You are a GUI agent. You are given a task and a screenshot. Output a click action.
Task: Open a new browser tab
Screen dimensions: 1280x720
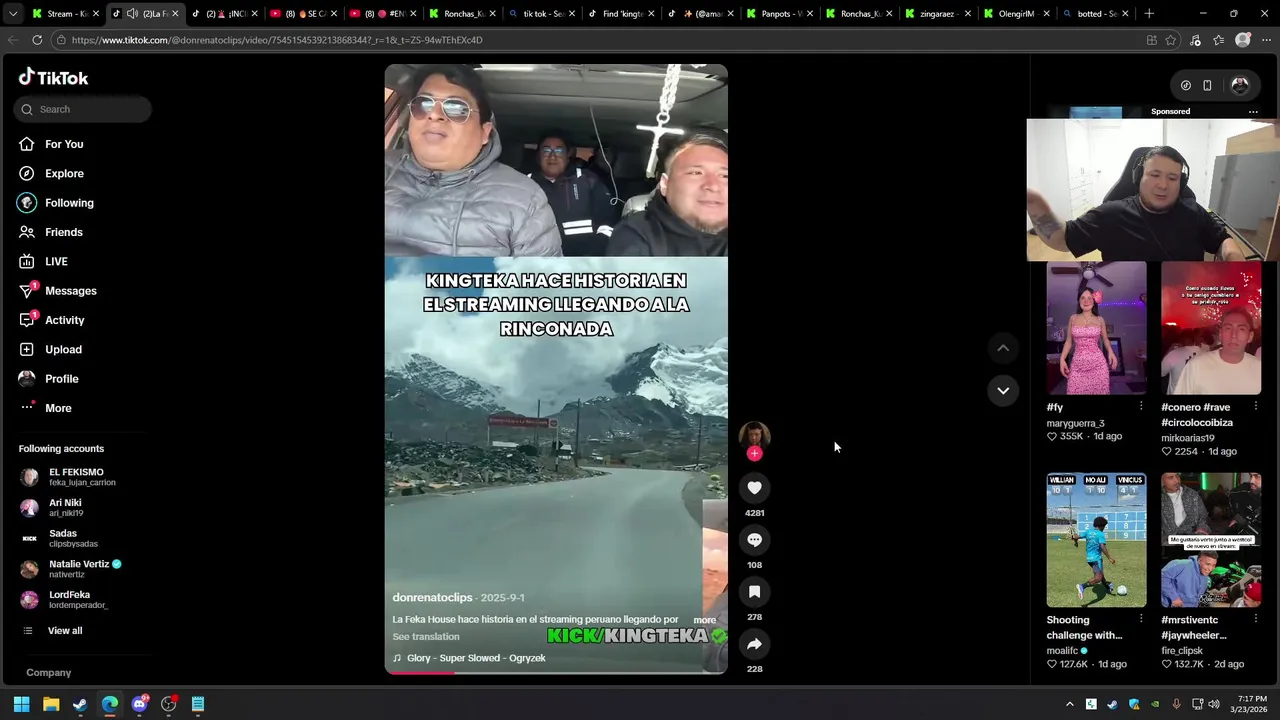[x=1149, y=14]
